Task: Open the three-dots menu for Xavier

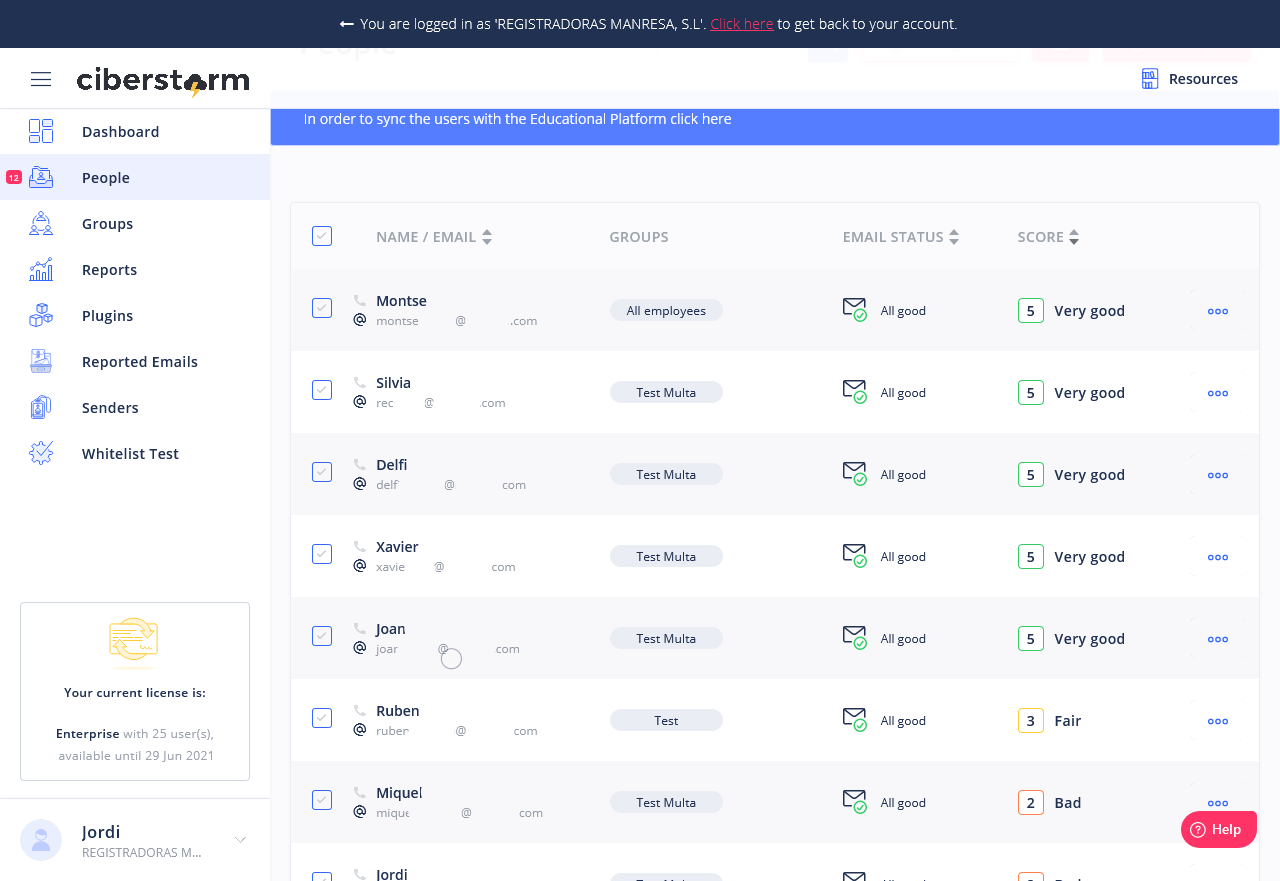Action: click(1218, 557)
